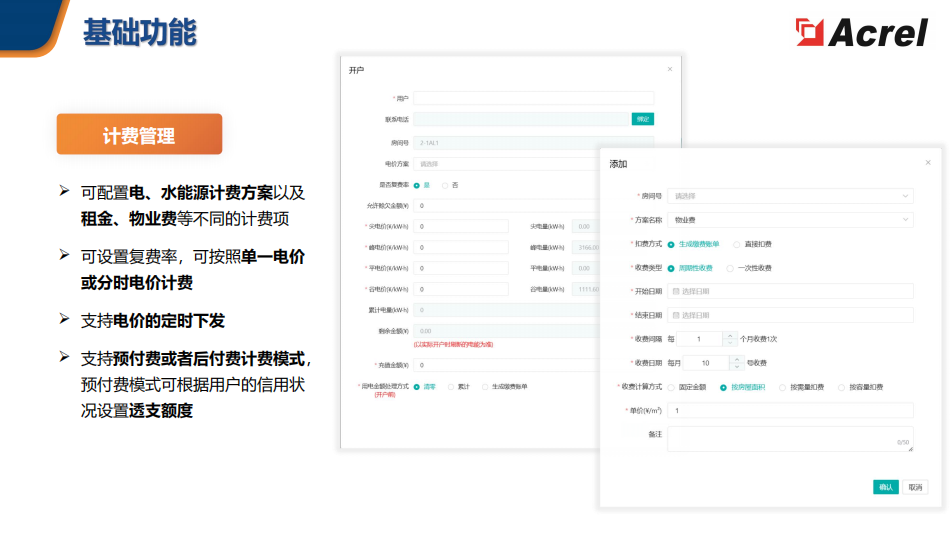Click the calendar icon in 结束日期 field
The image size is (952, 534).
click(676, 316)
